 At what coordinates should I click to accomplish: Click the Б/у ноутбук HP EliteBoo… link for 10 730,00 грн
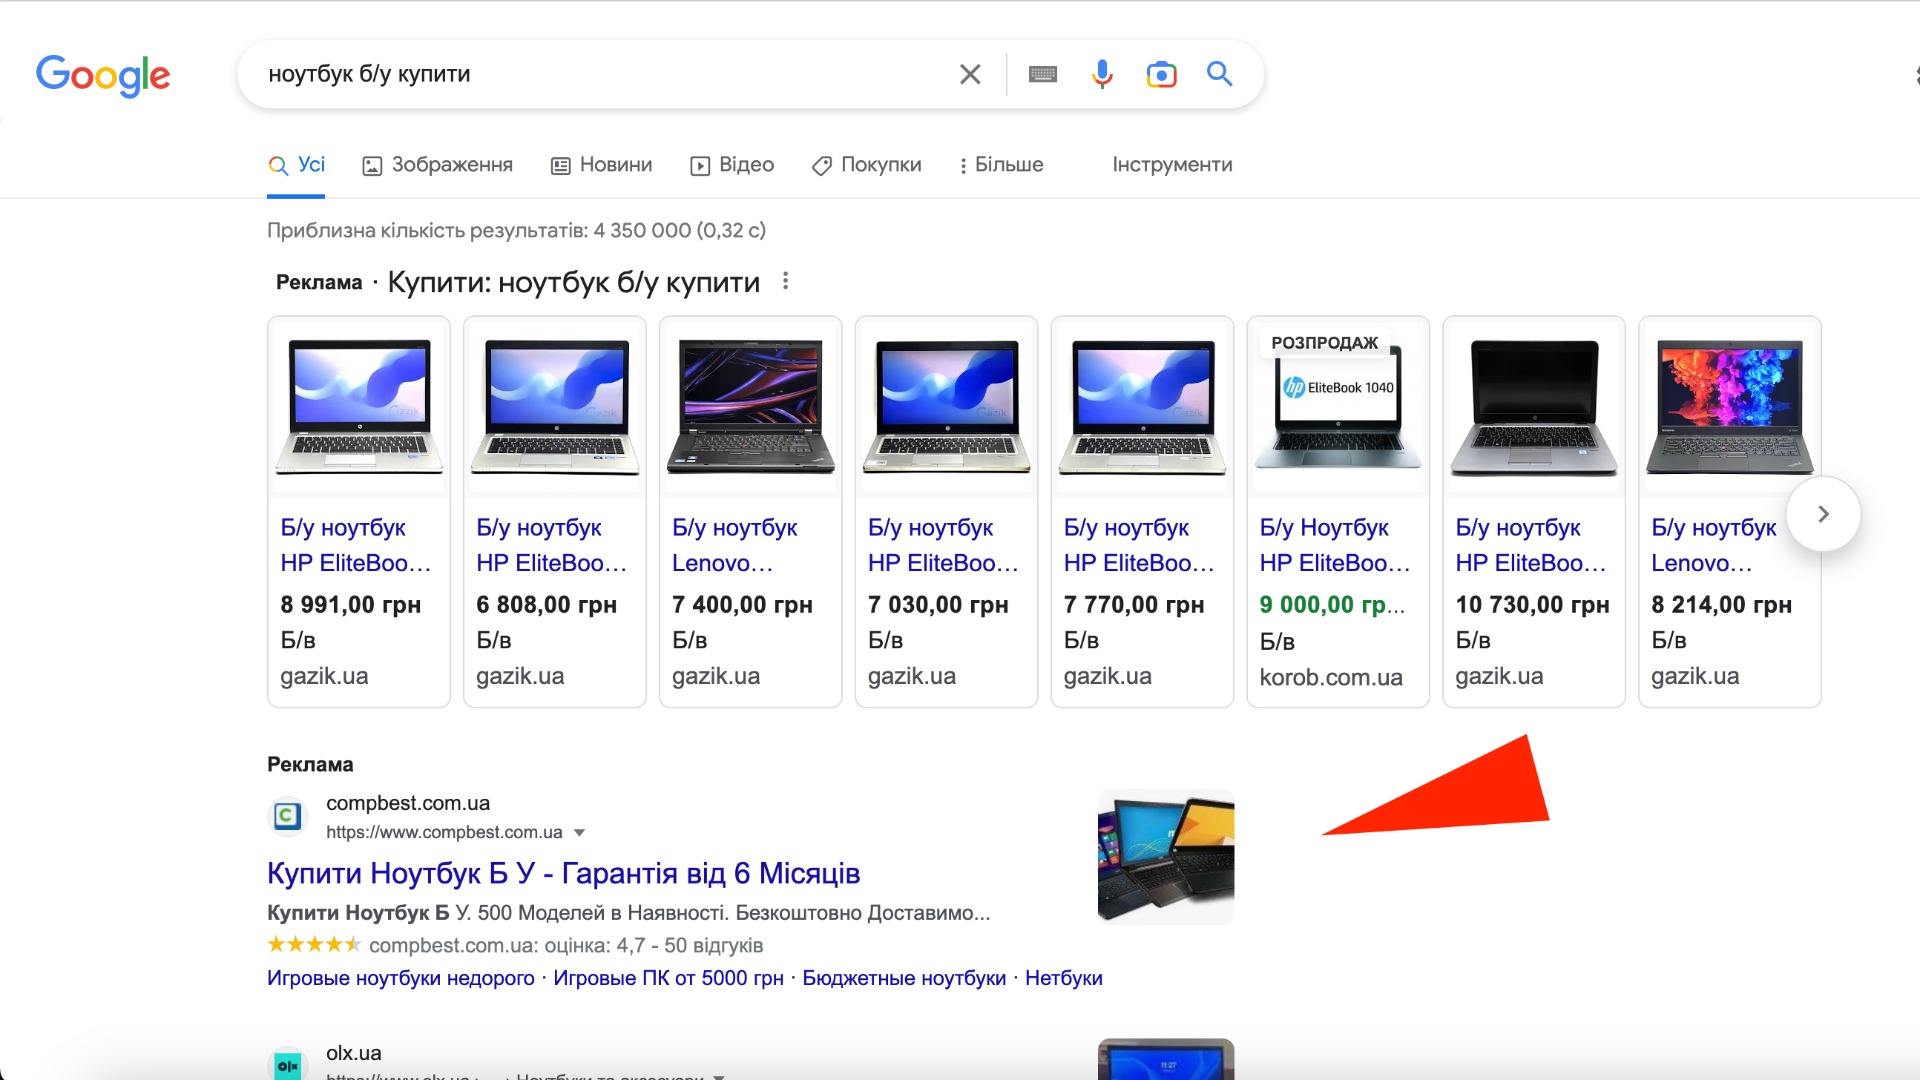(x=1532, y=545)
